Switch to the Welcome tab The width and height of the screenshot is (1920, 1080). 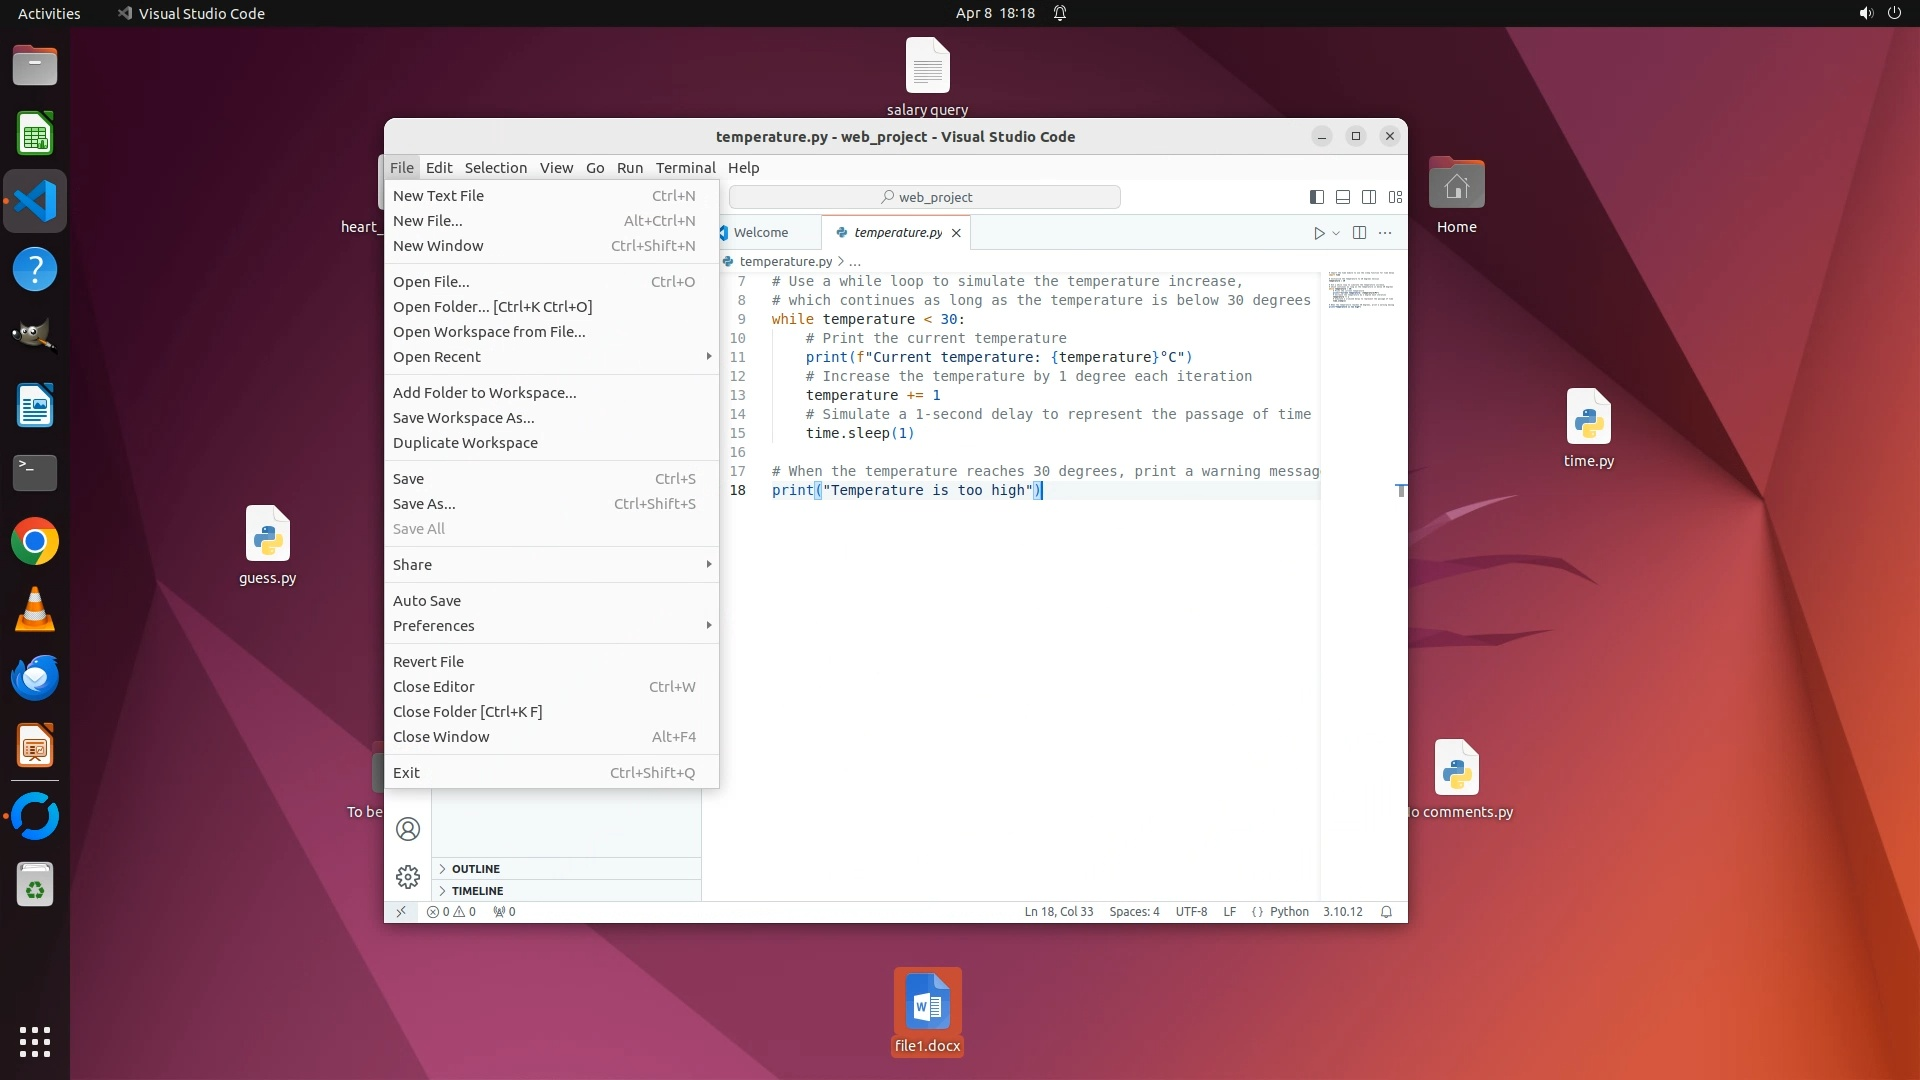pyautogui.click(x=760, y=233)
